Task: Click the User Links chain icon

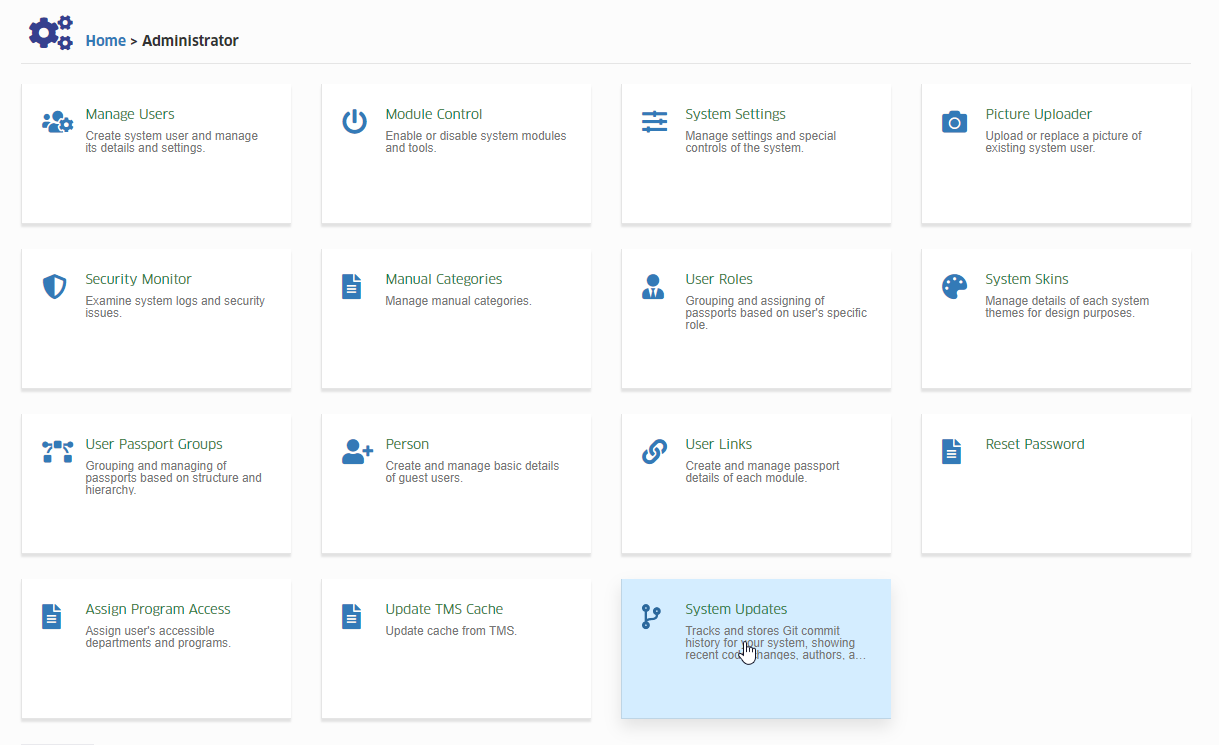Action: 654,452
